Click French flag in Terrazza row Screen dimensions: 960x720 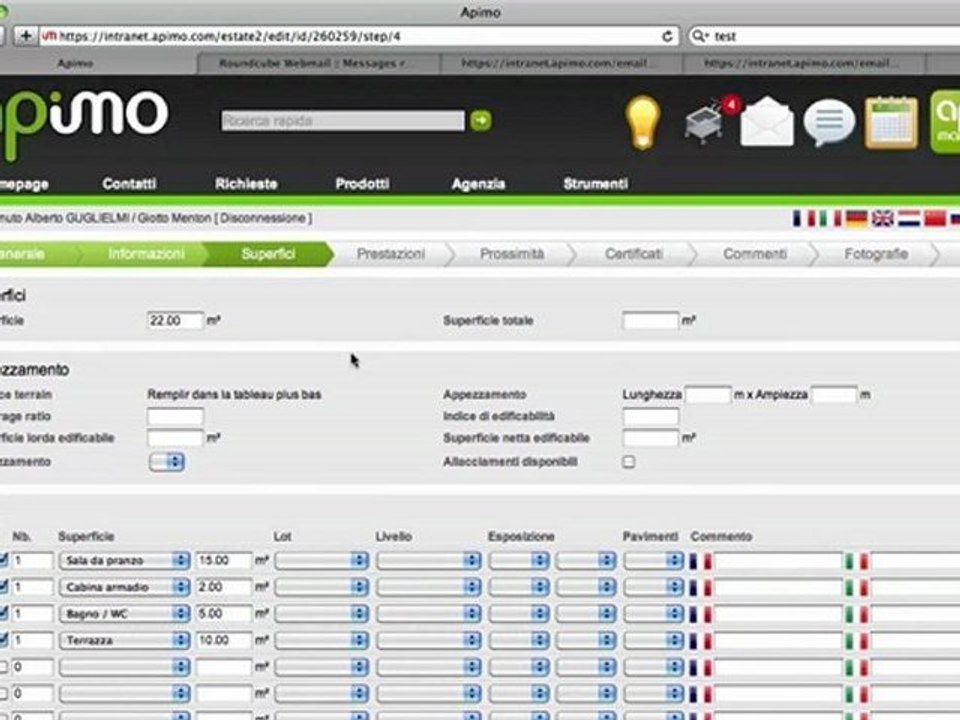(700, 641)
